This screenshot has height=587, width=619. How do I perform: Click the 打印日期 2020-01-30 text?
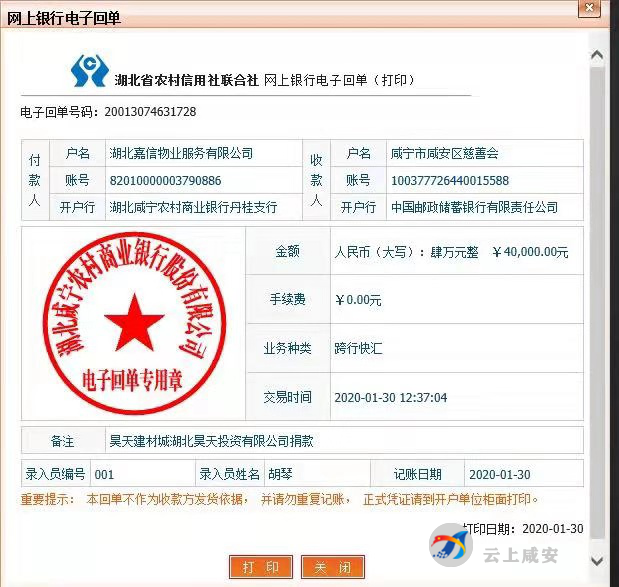(523, 529)
